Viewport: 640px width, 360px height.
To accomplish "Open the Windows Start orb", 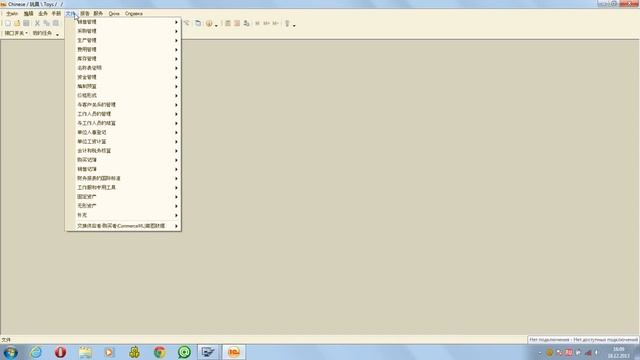I will (10, 352).
